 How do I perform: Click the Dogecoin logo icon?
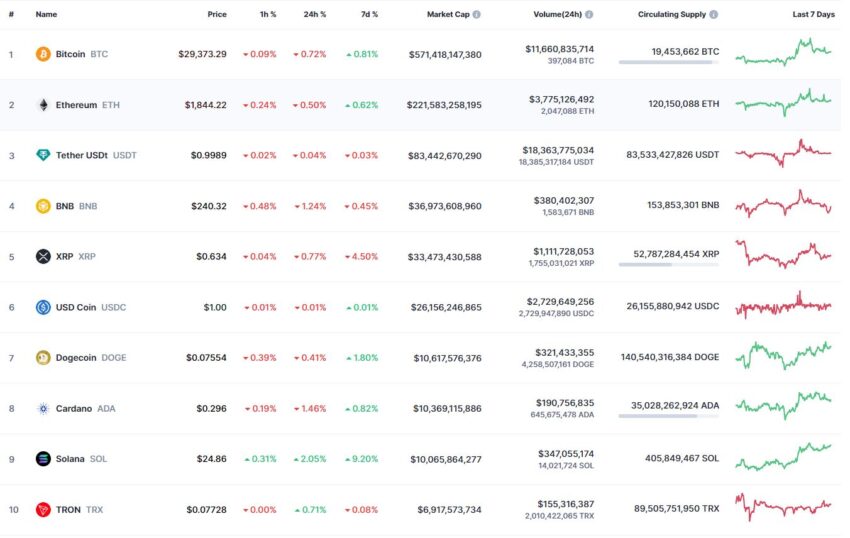point(43,357)
